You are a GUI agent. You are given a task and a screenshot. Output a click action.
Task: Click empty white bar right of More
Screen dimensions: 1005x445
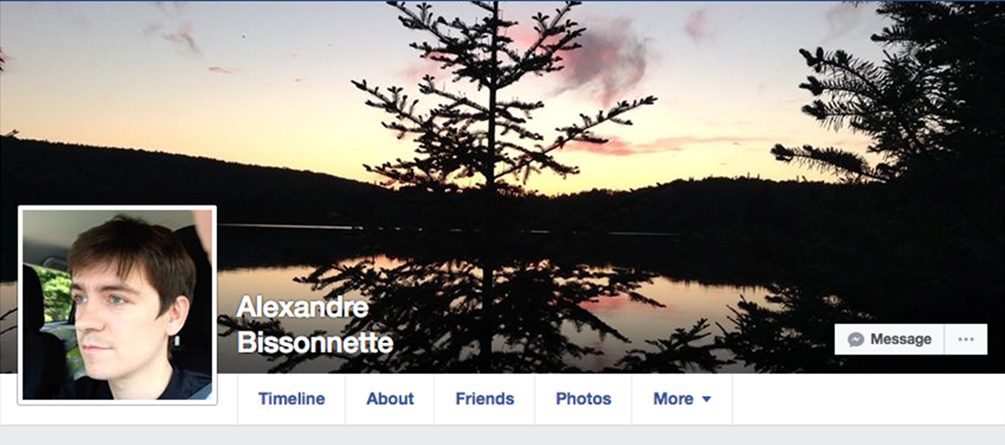coord(868,399)
